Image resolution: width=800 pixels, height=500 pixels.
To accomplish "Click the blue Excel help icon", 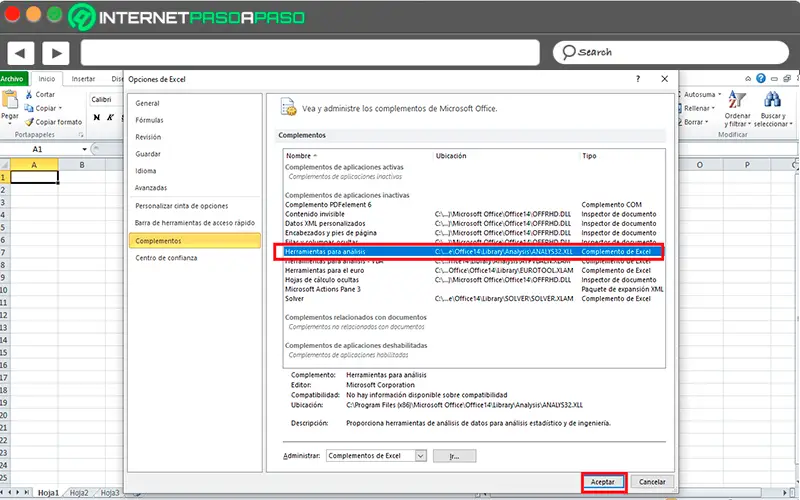I will pos(761,79).
